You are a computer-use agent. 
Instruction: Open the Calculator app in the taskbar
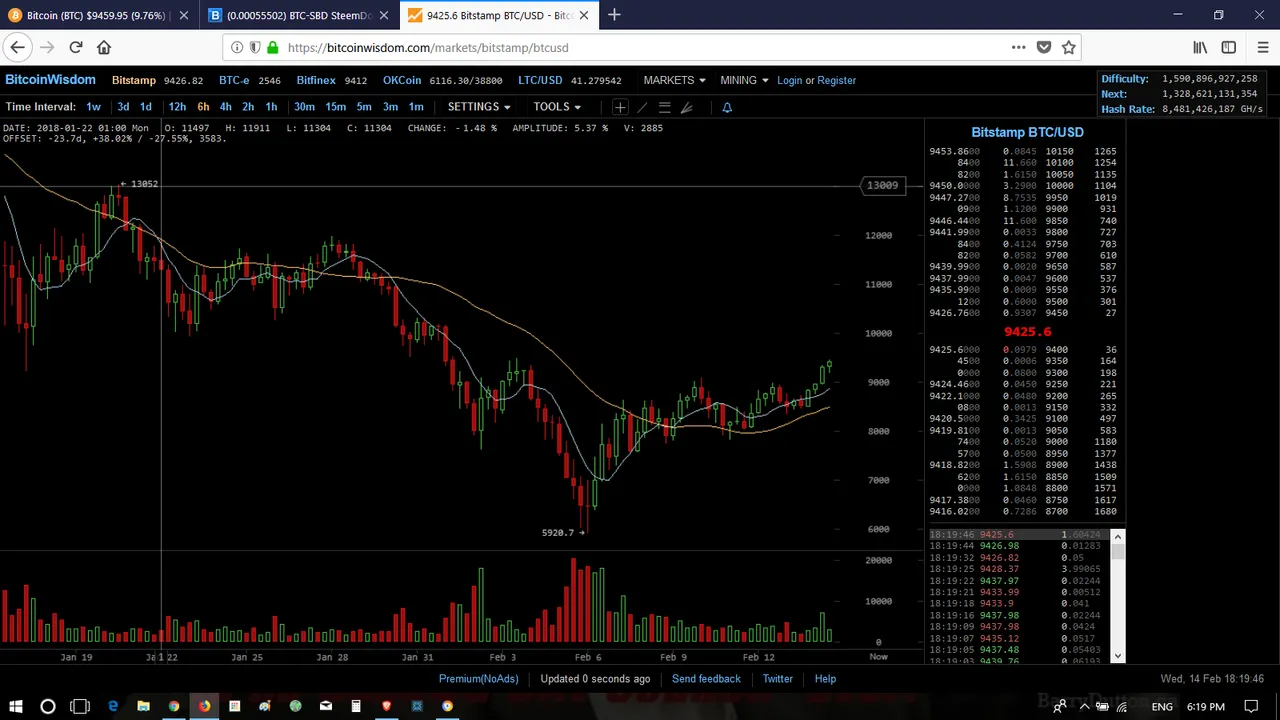[356, 707]
